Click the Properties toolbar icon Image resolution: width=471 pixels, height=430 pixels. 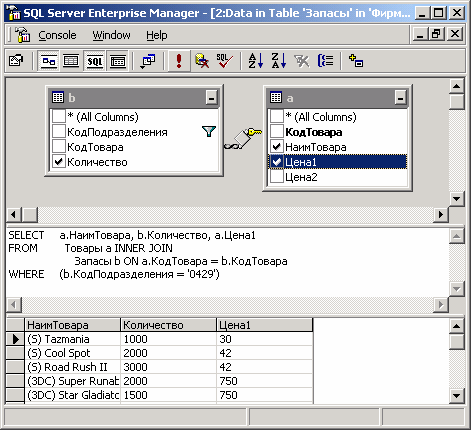pos(16,61)
